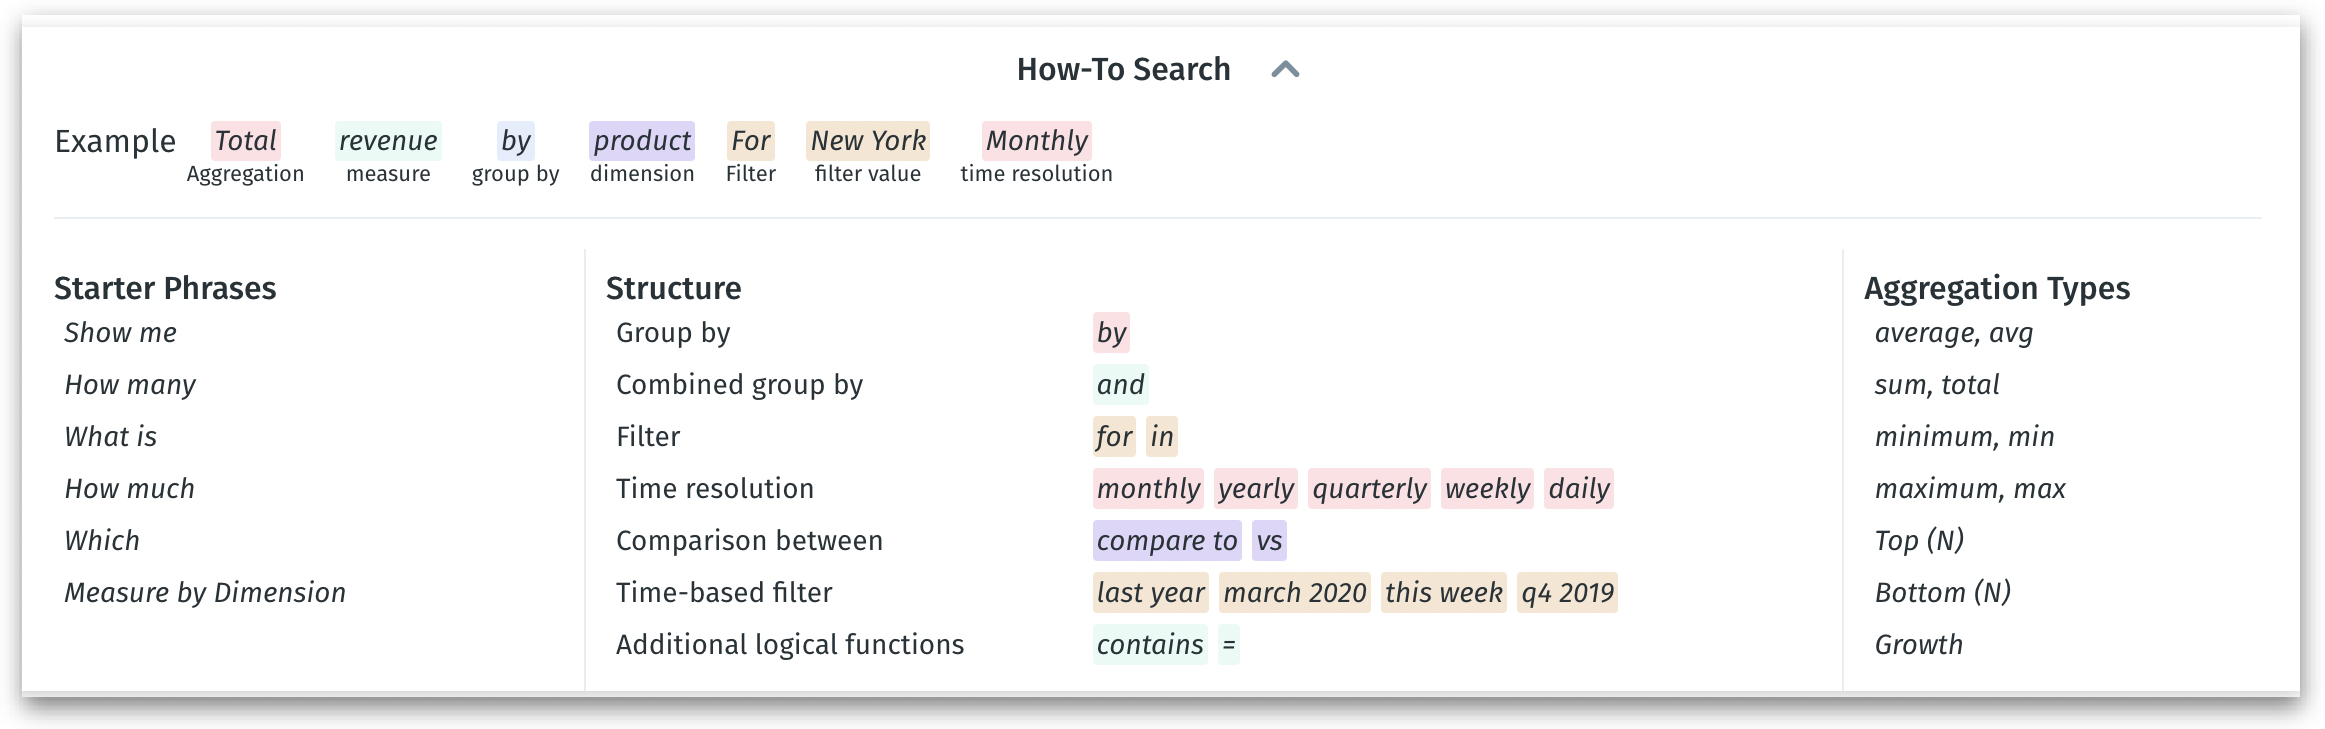Click the 'last year' time filter chip
This screenshot has height=729, width=2325.
[x=1150, y=593]
